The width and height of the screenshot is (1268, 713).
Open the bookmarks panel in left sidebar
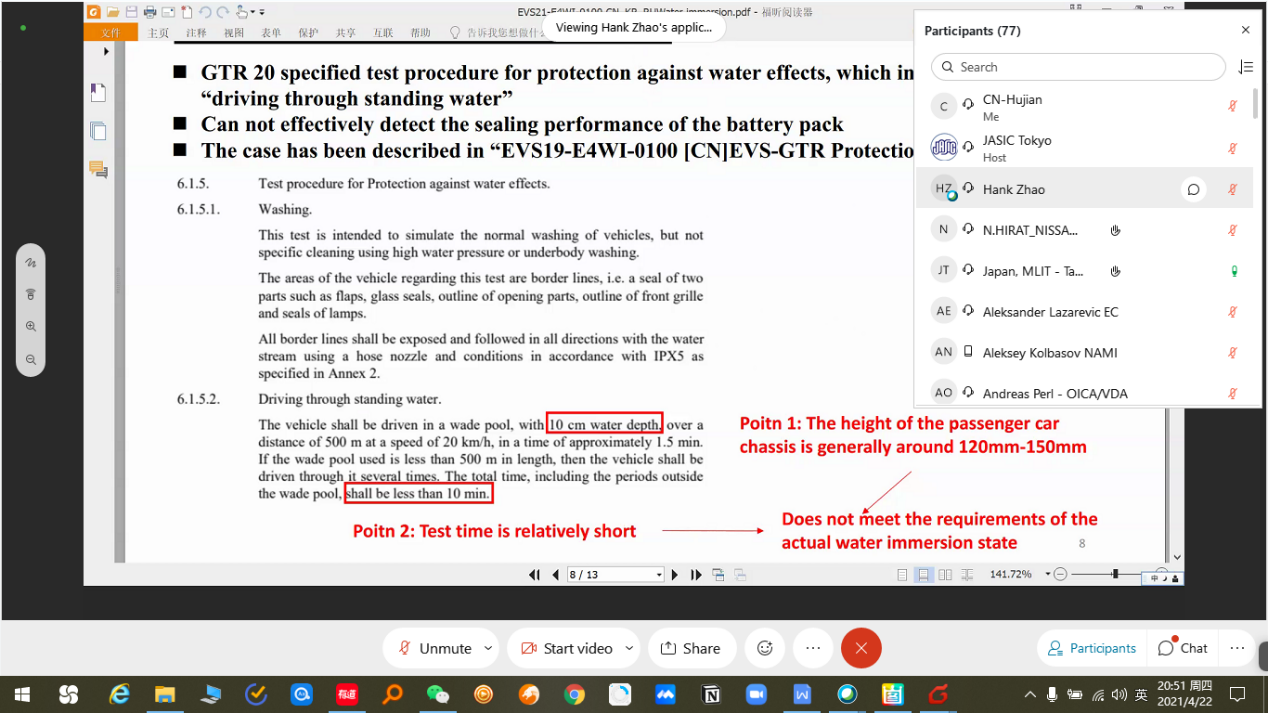pos(98,93)
